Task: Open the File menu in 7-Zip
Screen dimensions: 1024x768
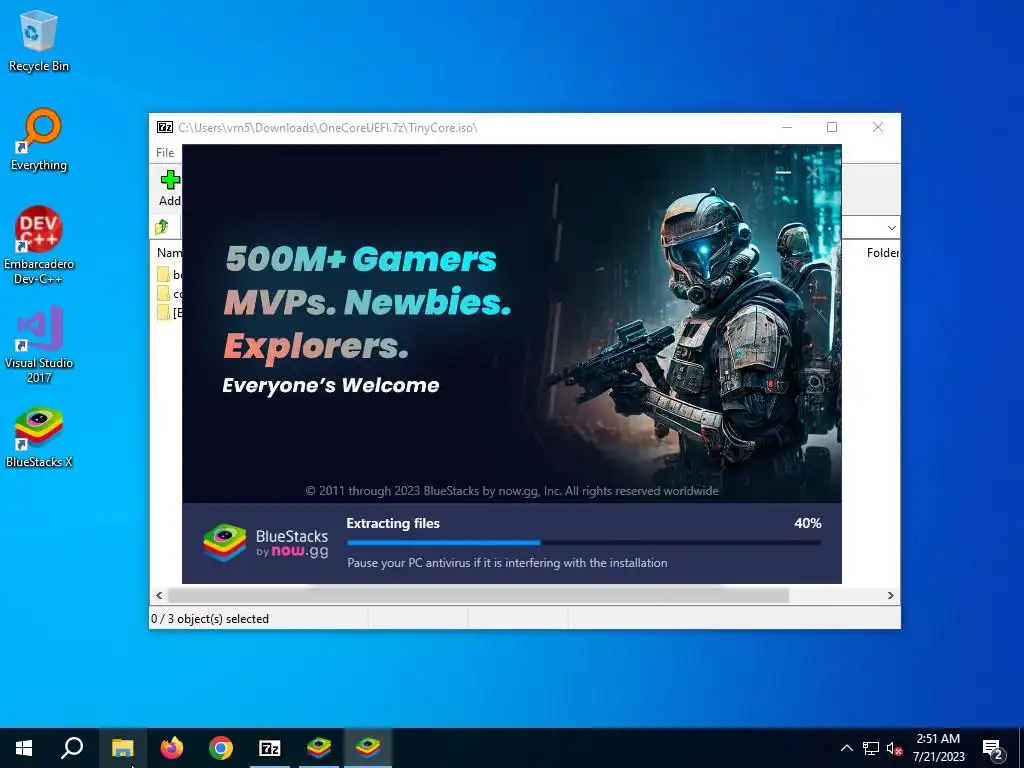Action: 165,153
